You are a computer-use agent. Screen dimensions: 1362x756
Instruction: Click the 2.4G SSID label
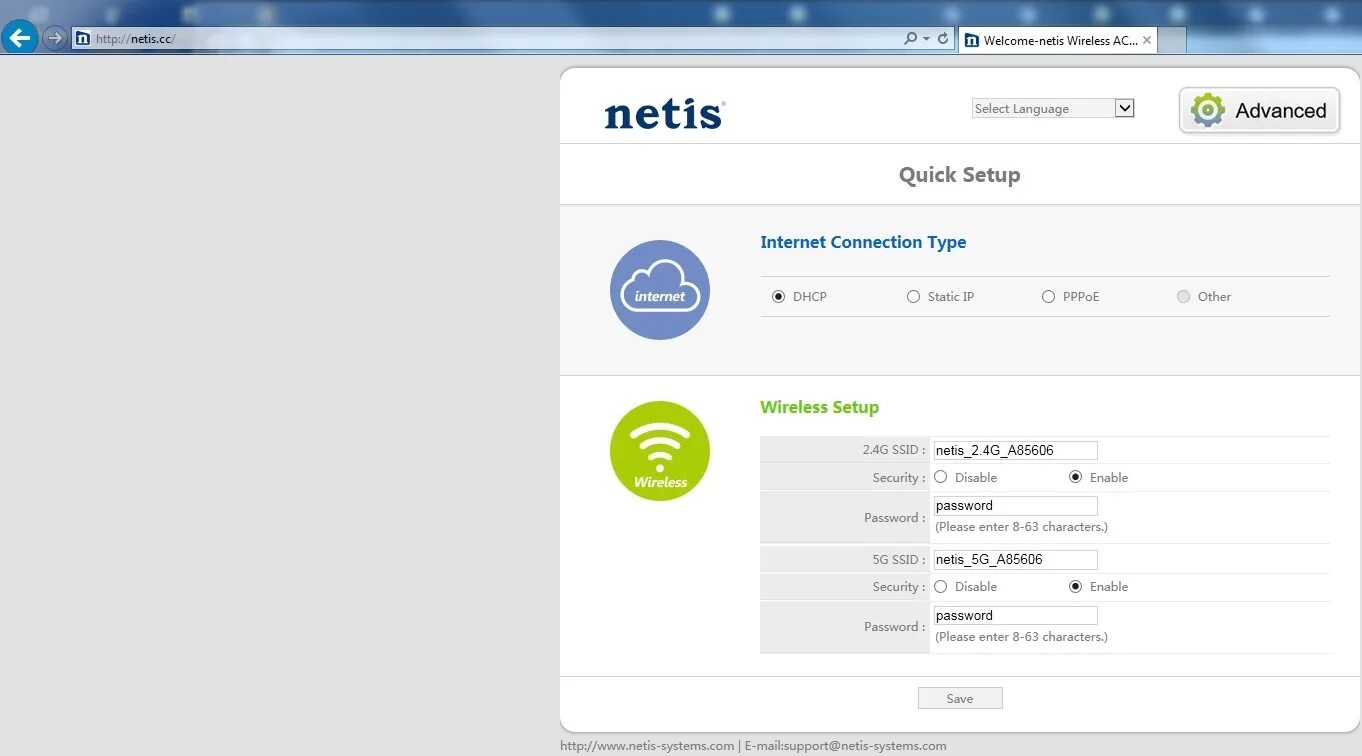(x=893, y=450)
